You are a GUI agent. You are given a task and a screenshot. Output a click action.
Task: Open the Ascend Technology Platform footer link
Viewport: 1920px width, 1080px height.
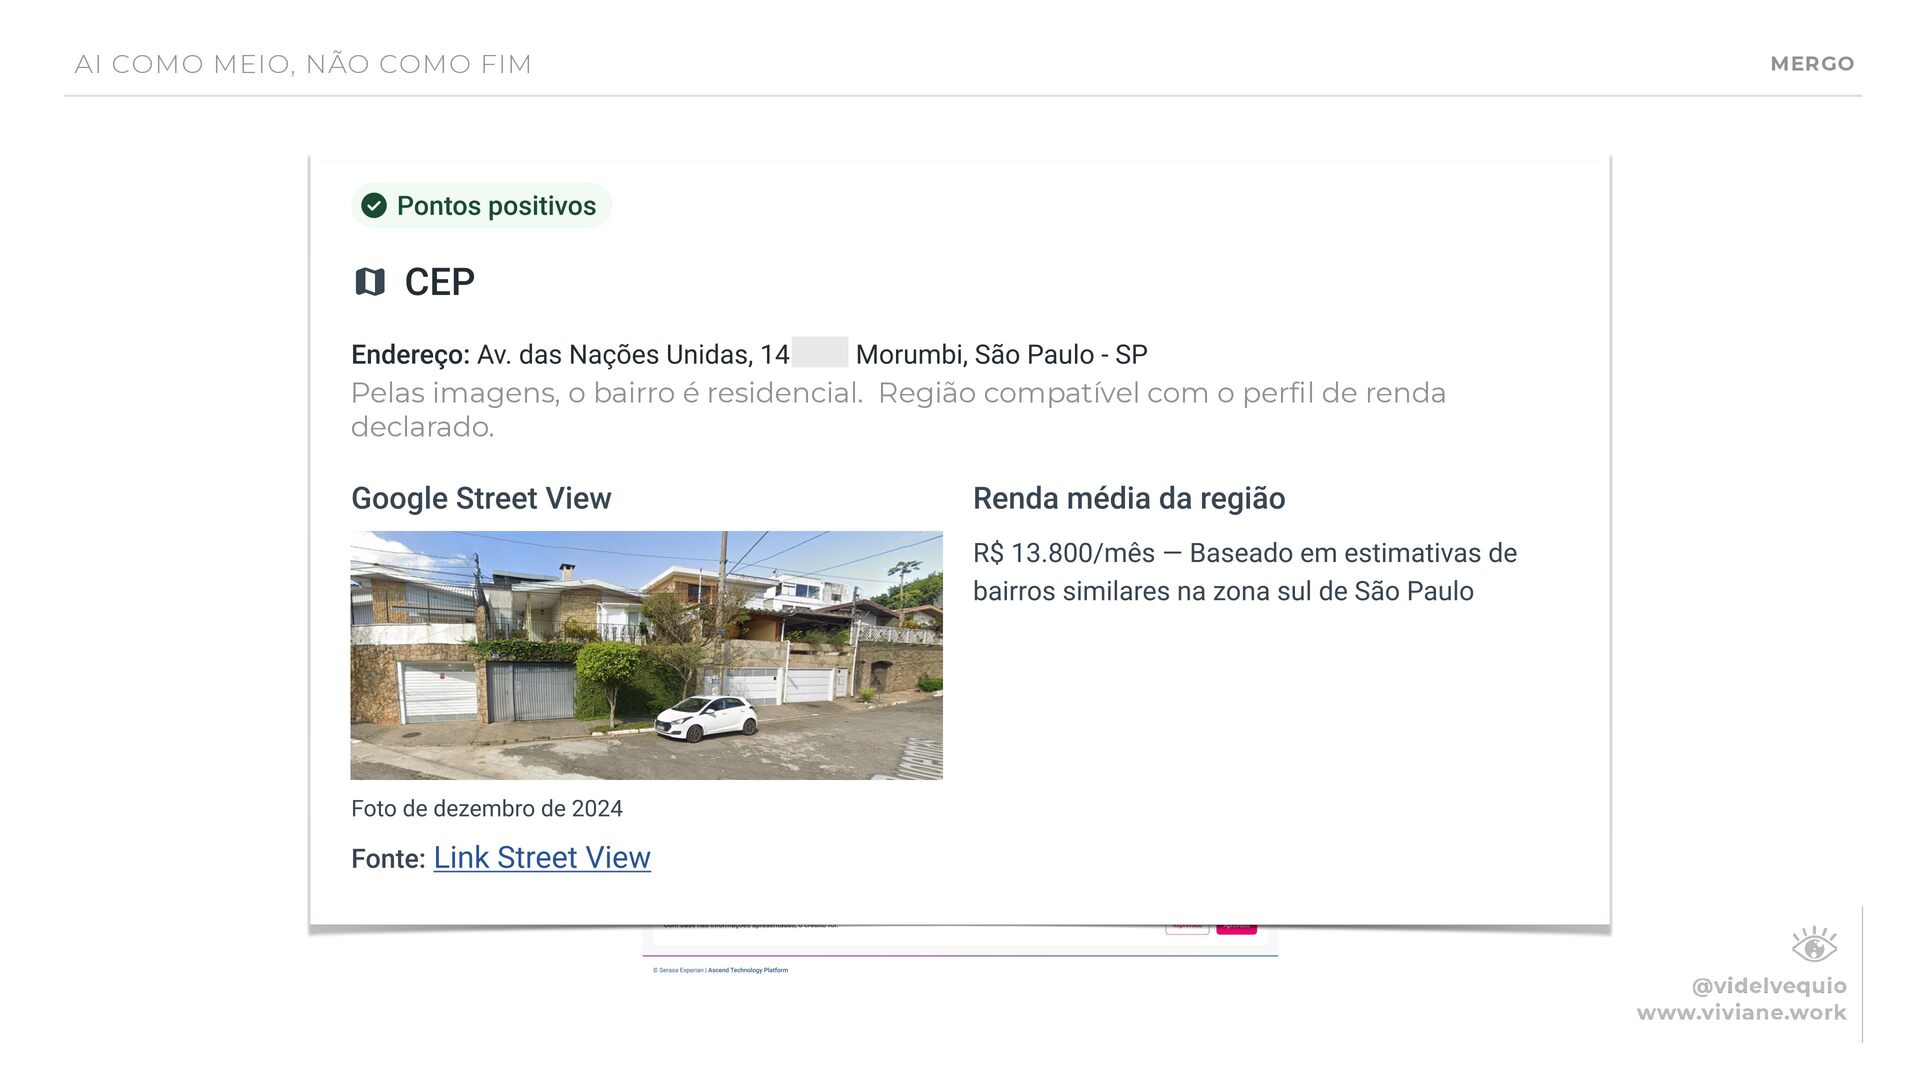tap(748, 970)
